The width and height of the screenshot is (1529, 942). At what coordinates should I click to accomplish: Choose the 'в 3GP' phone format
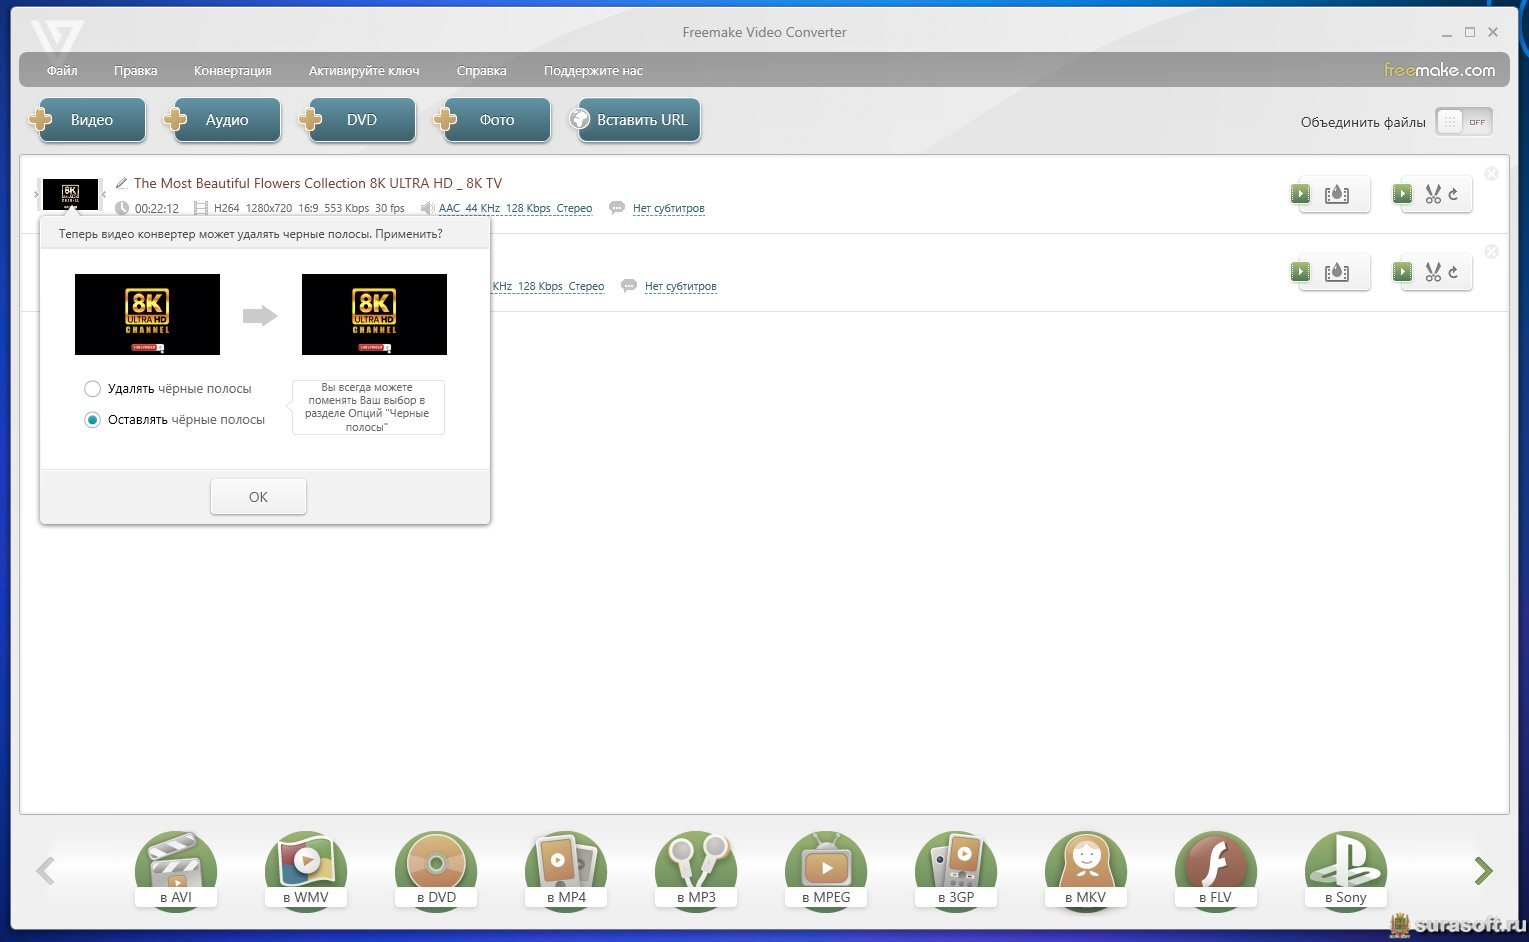956,870
